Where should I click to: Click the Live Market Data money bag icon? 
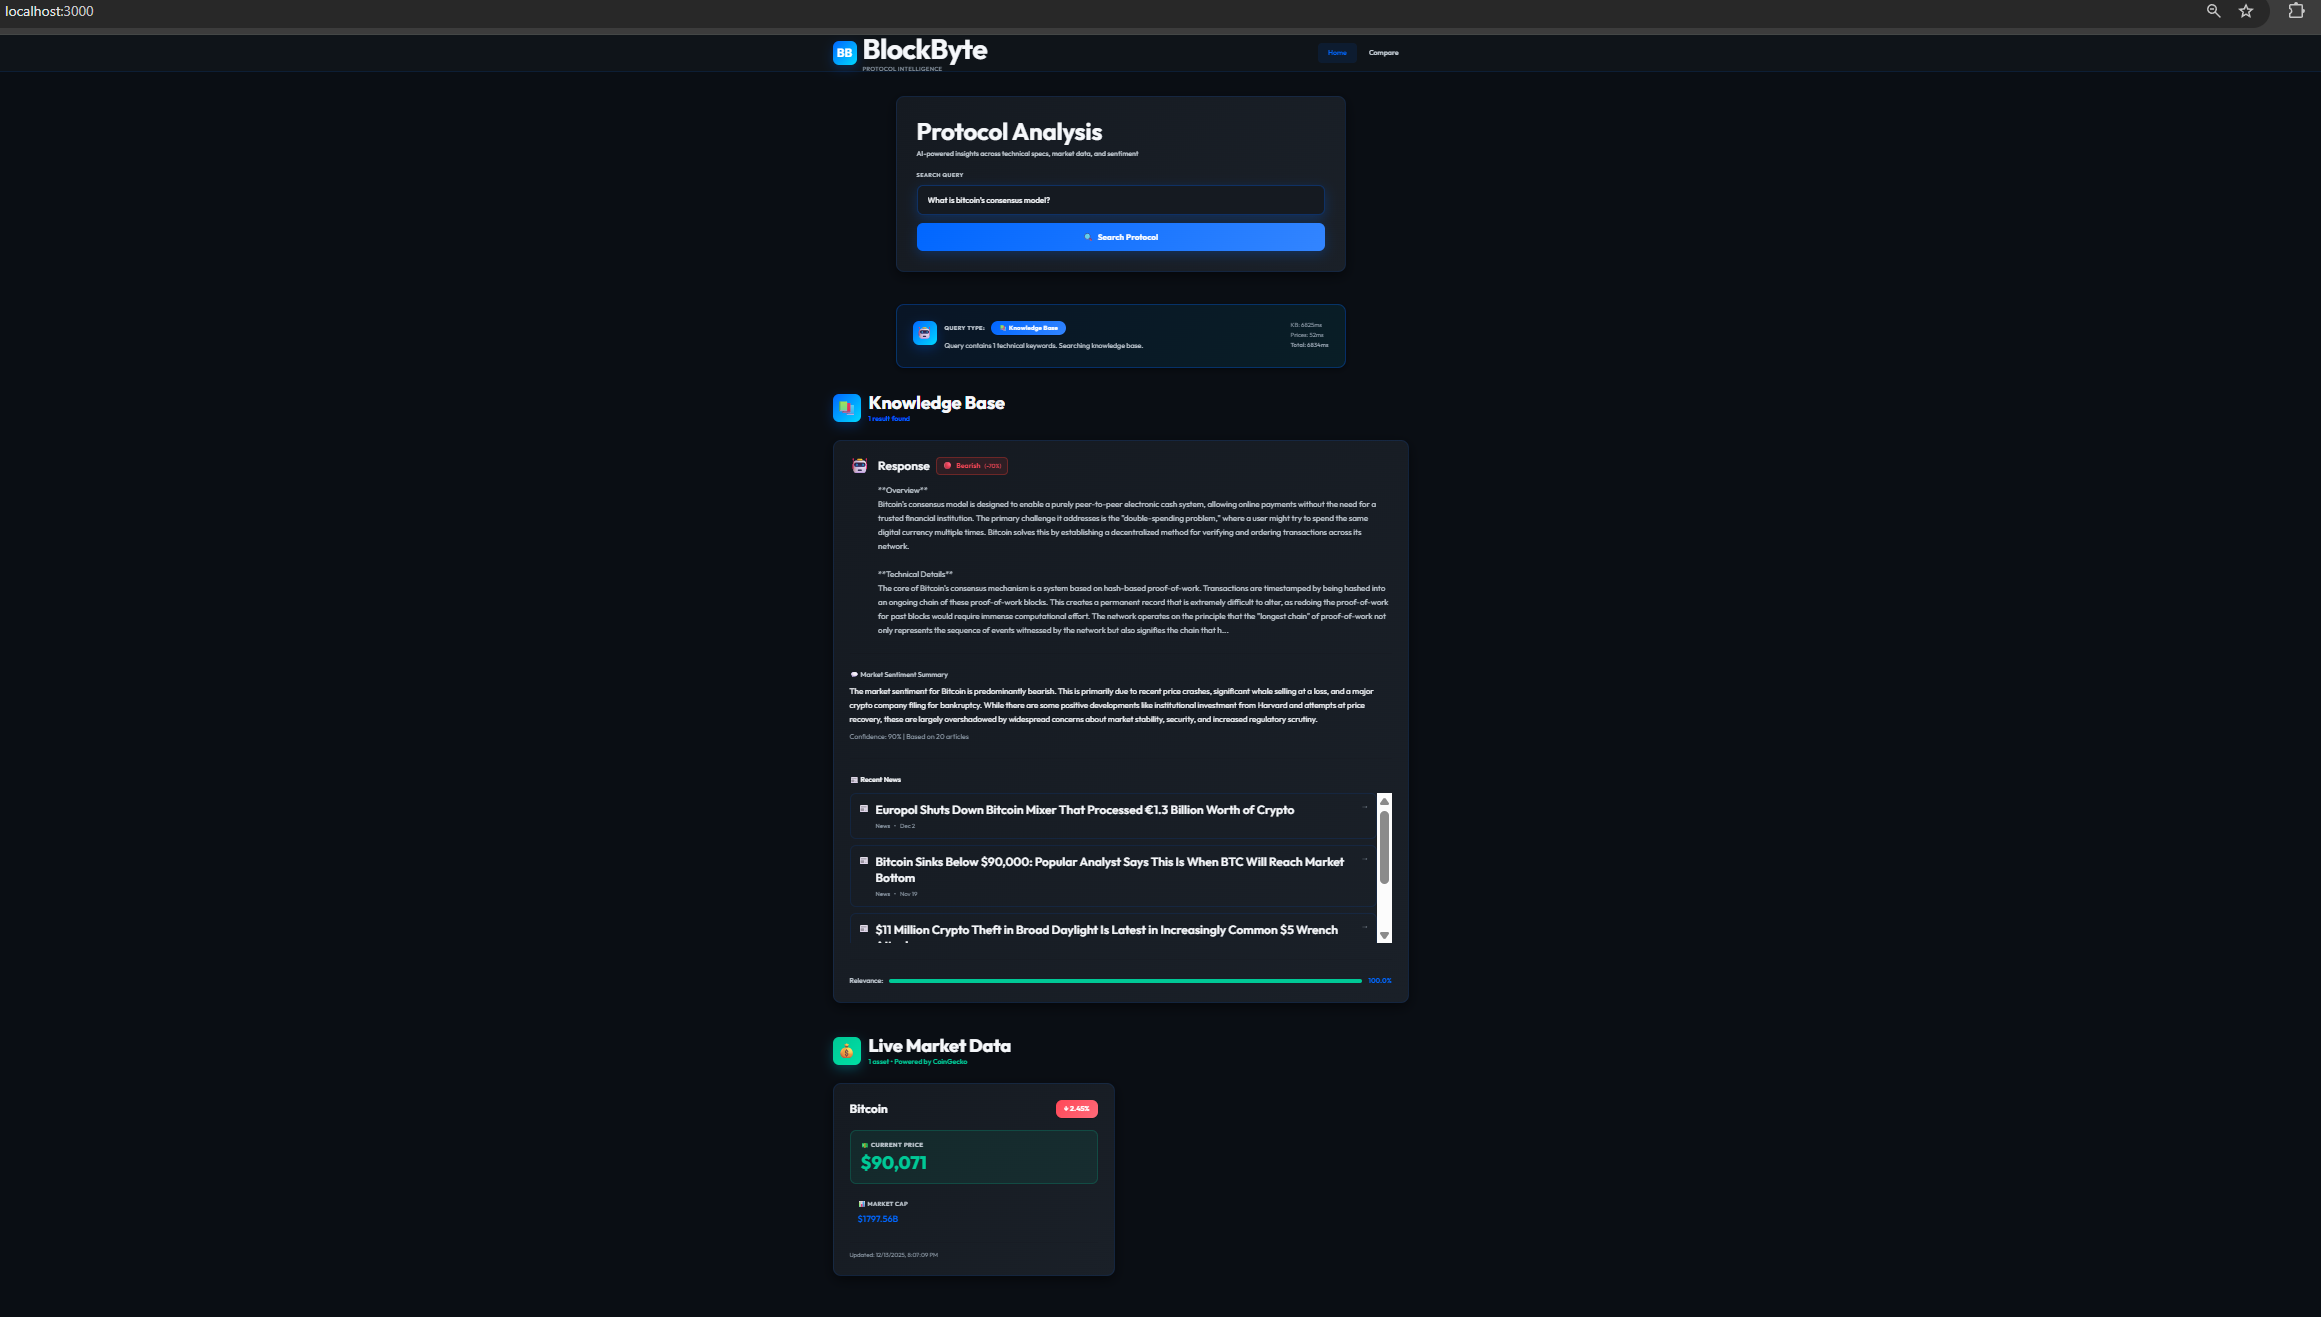point(846,1050)
